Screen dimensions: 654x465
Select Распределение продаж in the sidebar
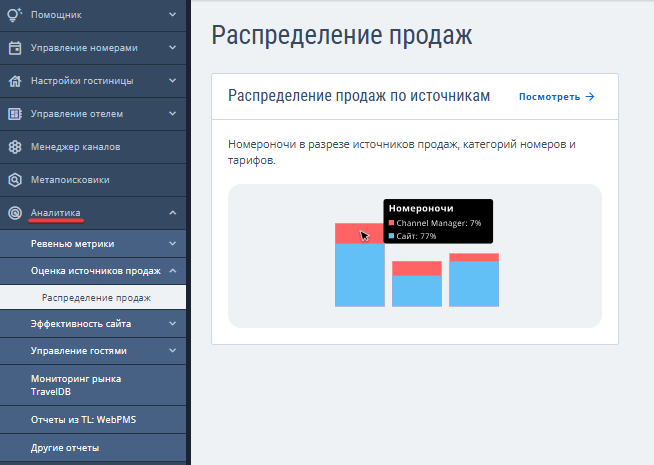click(96, 297)
